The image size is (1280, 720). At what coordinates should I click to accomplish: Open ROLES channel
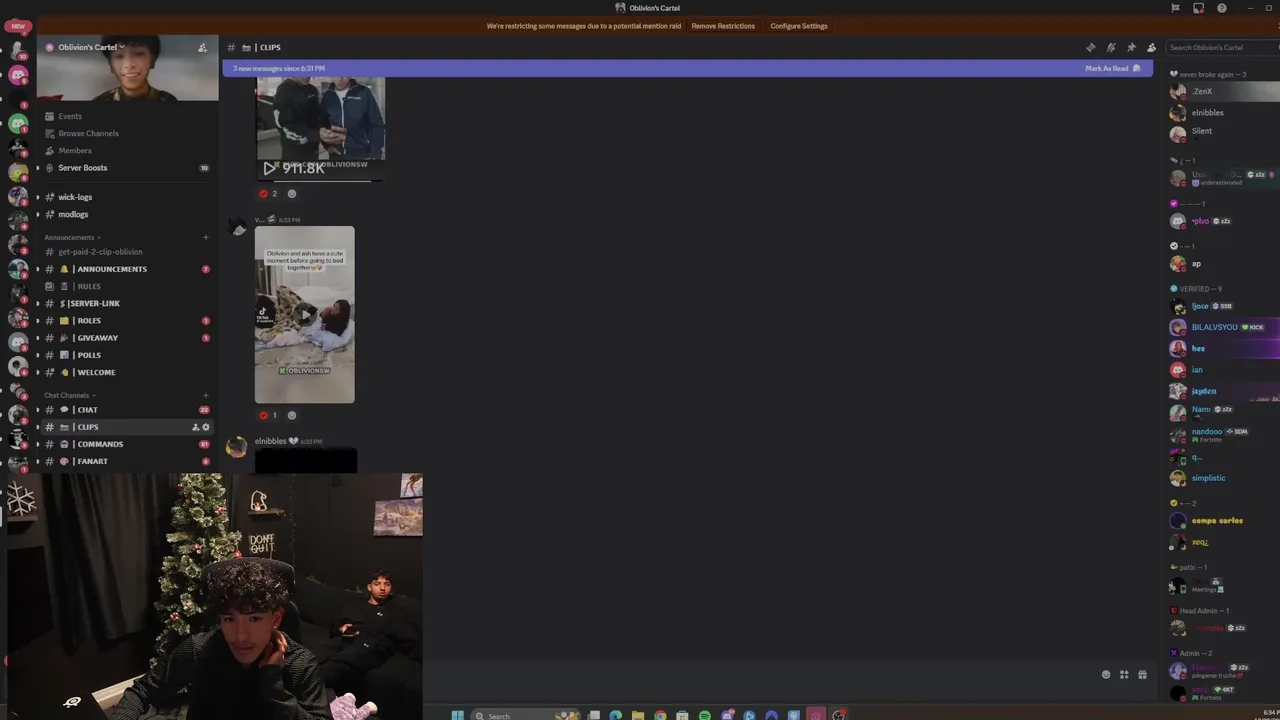coord(88,321)
